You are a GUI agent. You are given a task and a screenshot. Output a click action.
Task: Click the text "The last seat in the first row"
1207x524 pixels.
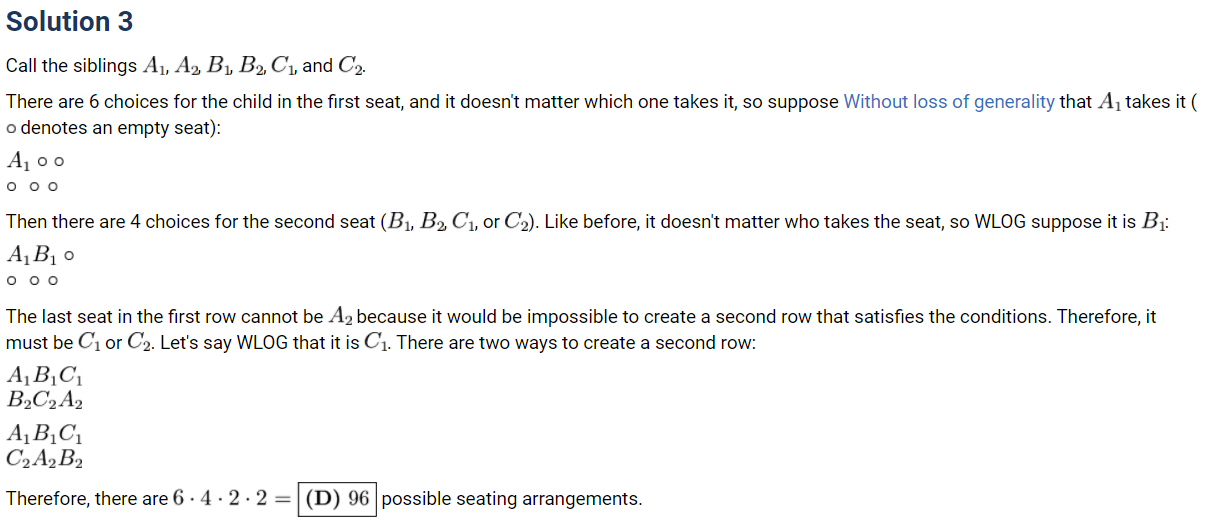tap(120, 316)
